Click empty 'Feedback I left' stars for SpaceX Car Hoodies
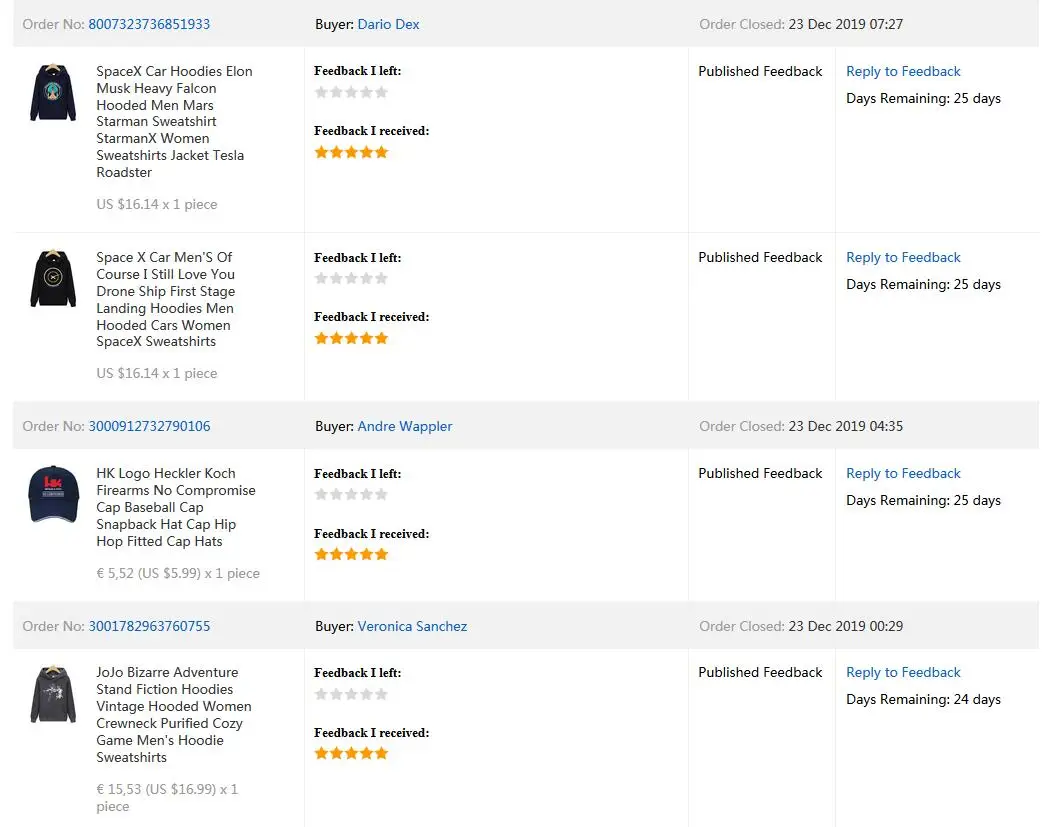 351,92
